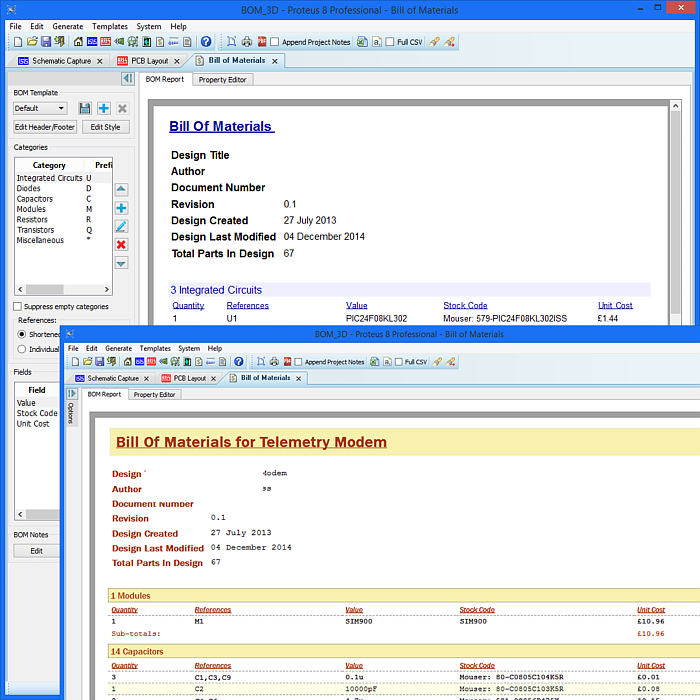Check the Full CSV option in the top toolbar
Viewport: 700px width, 700px height.
391,42
